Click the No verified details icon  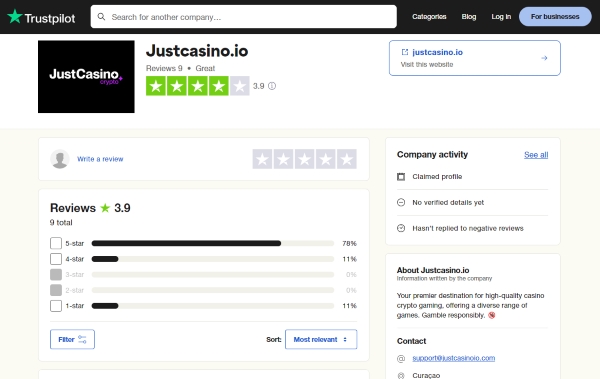pos(401,202)
